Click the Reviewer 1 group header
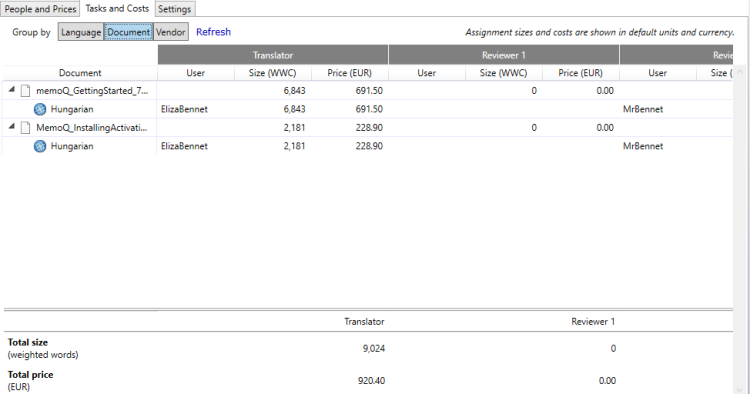Viewport: 750px width, 394px height. click(x=504, y=55)
